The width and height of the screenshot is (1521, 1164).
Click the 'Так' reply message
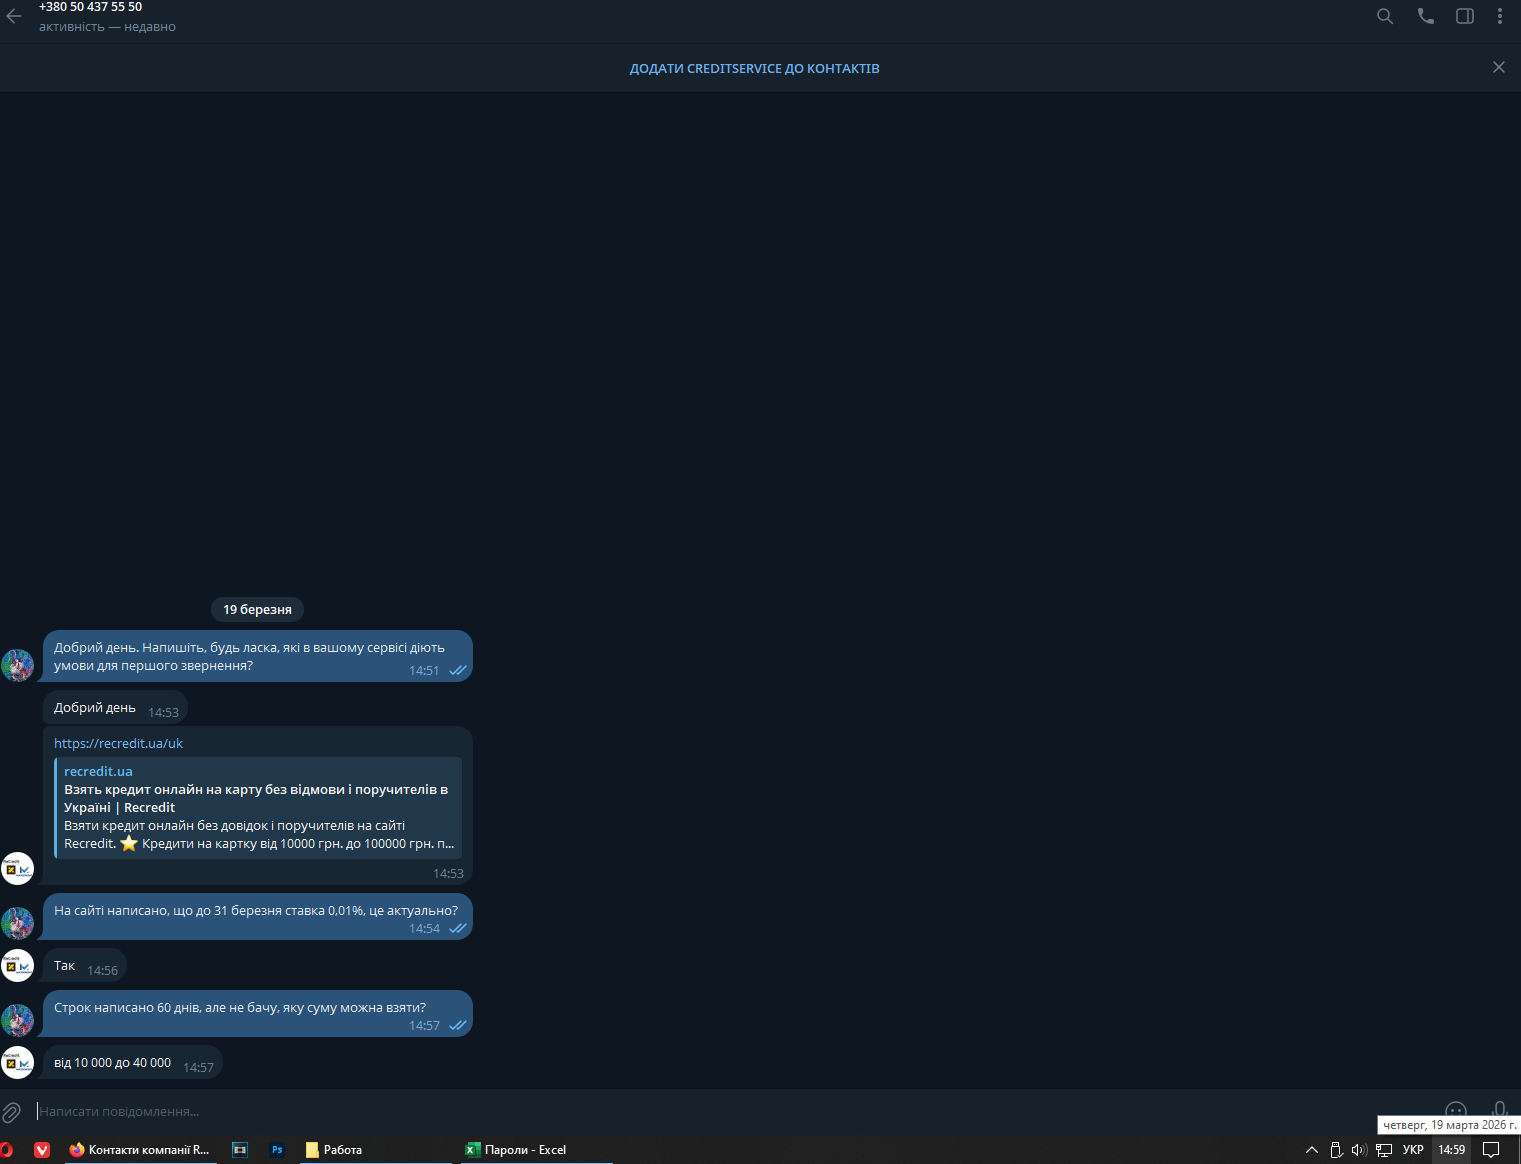85,966
